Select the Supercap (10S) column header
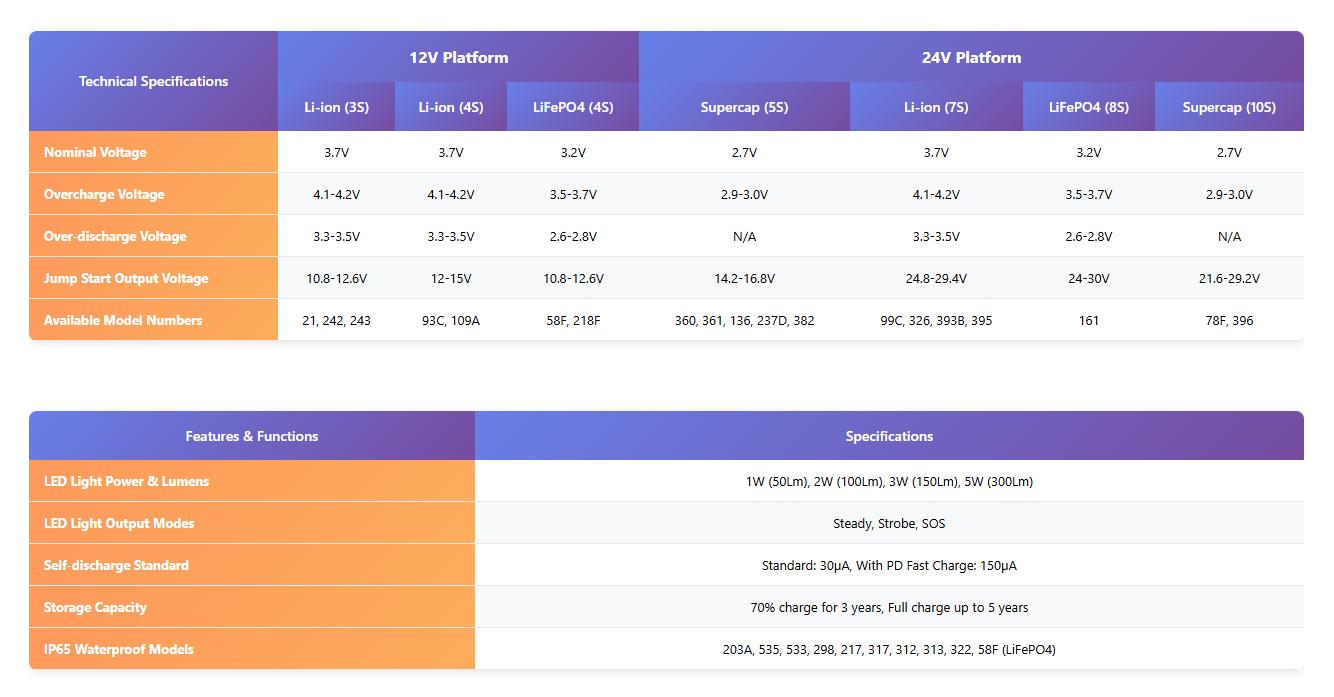Image resolution: width=1334 pixels, height=697 pixels. coord(1229,107)
